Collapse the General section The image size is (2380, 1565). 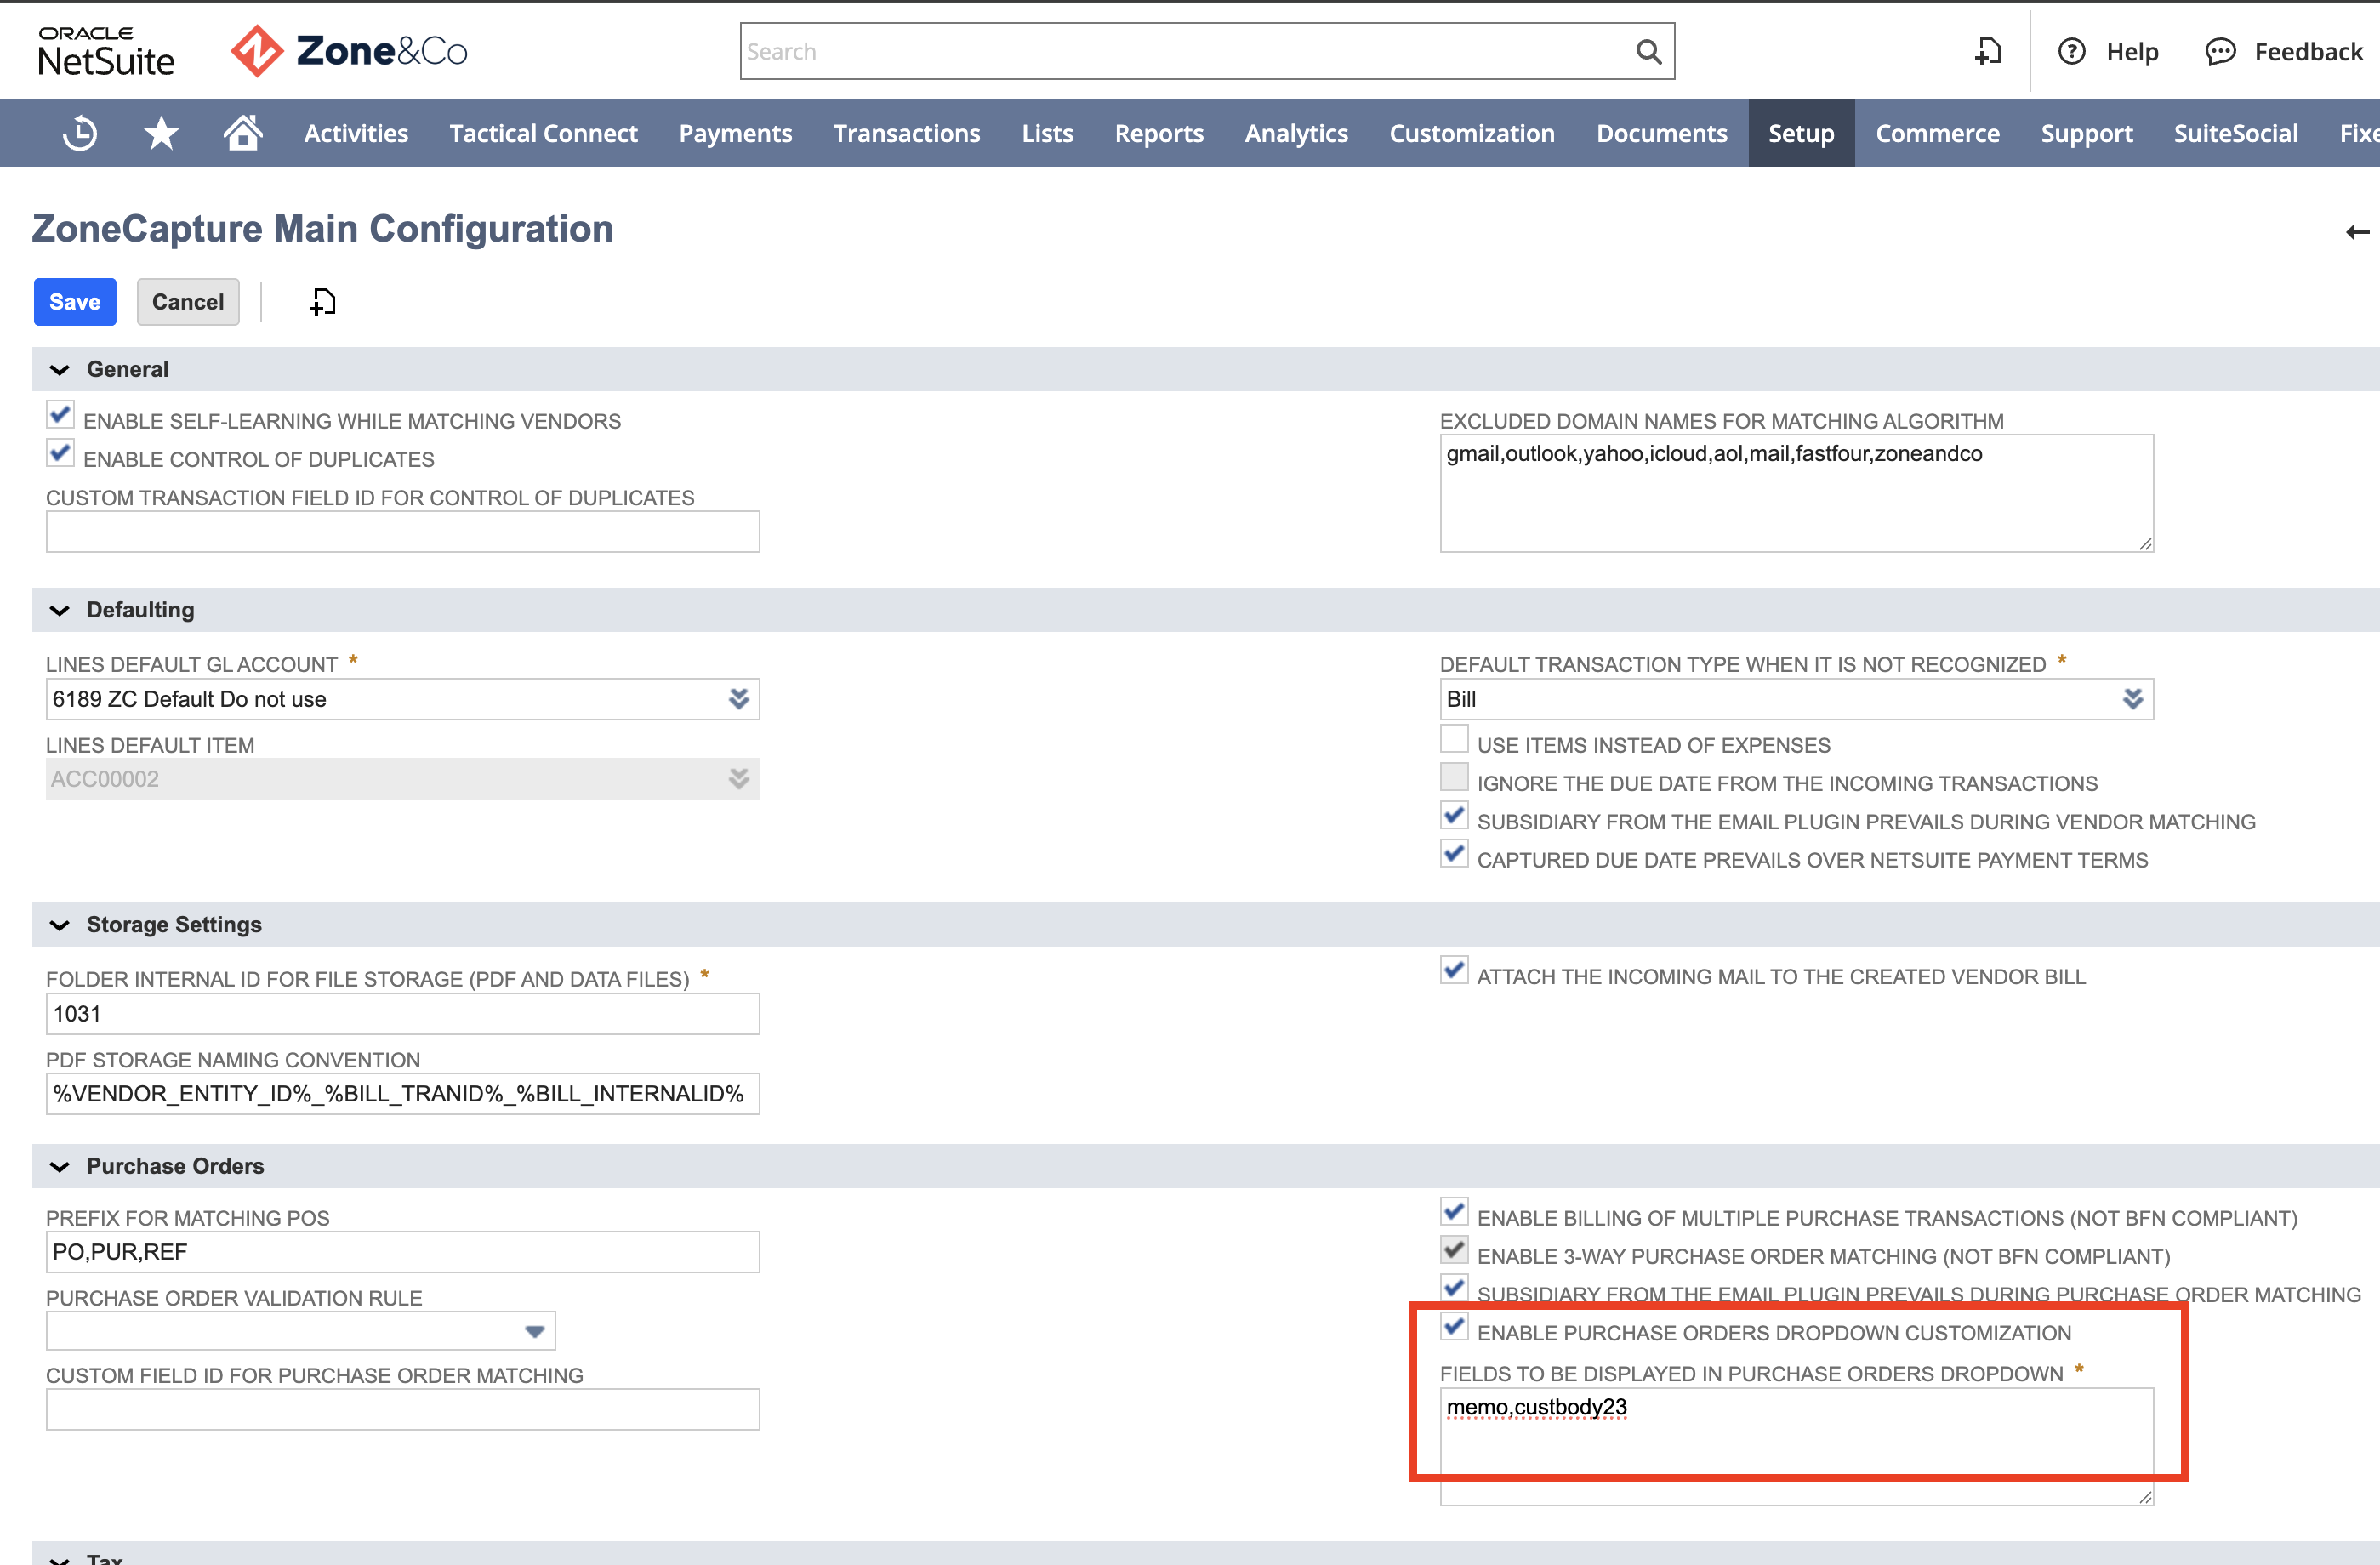tap(60, 370)
